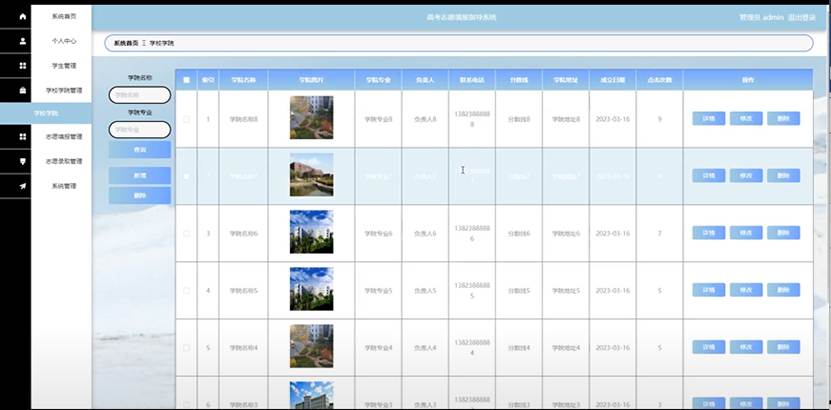Viewport: 831px width, 410px height.
Task: Open the 个人中心 sidebar menu
Action: point(64,41)
